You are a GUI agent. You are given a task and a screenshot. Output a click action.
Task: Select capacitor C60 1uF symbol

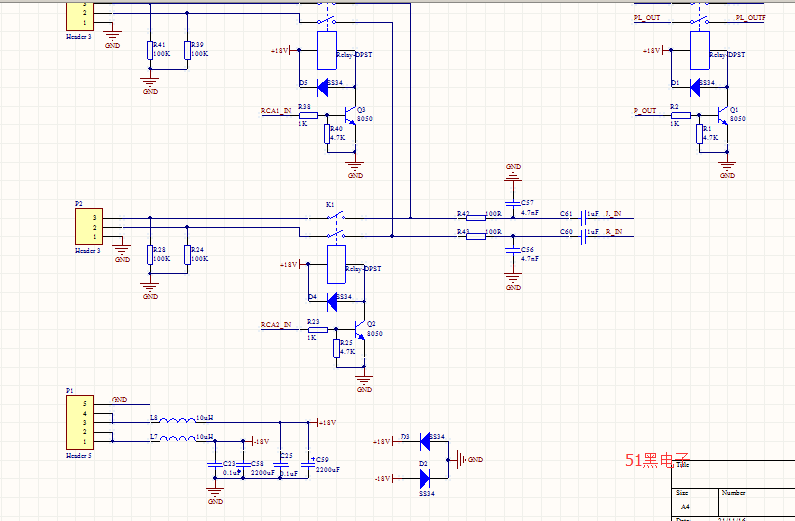583,236
